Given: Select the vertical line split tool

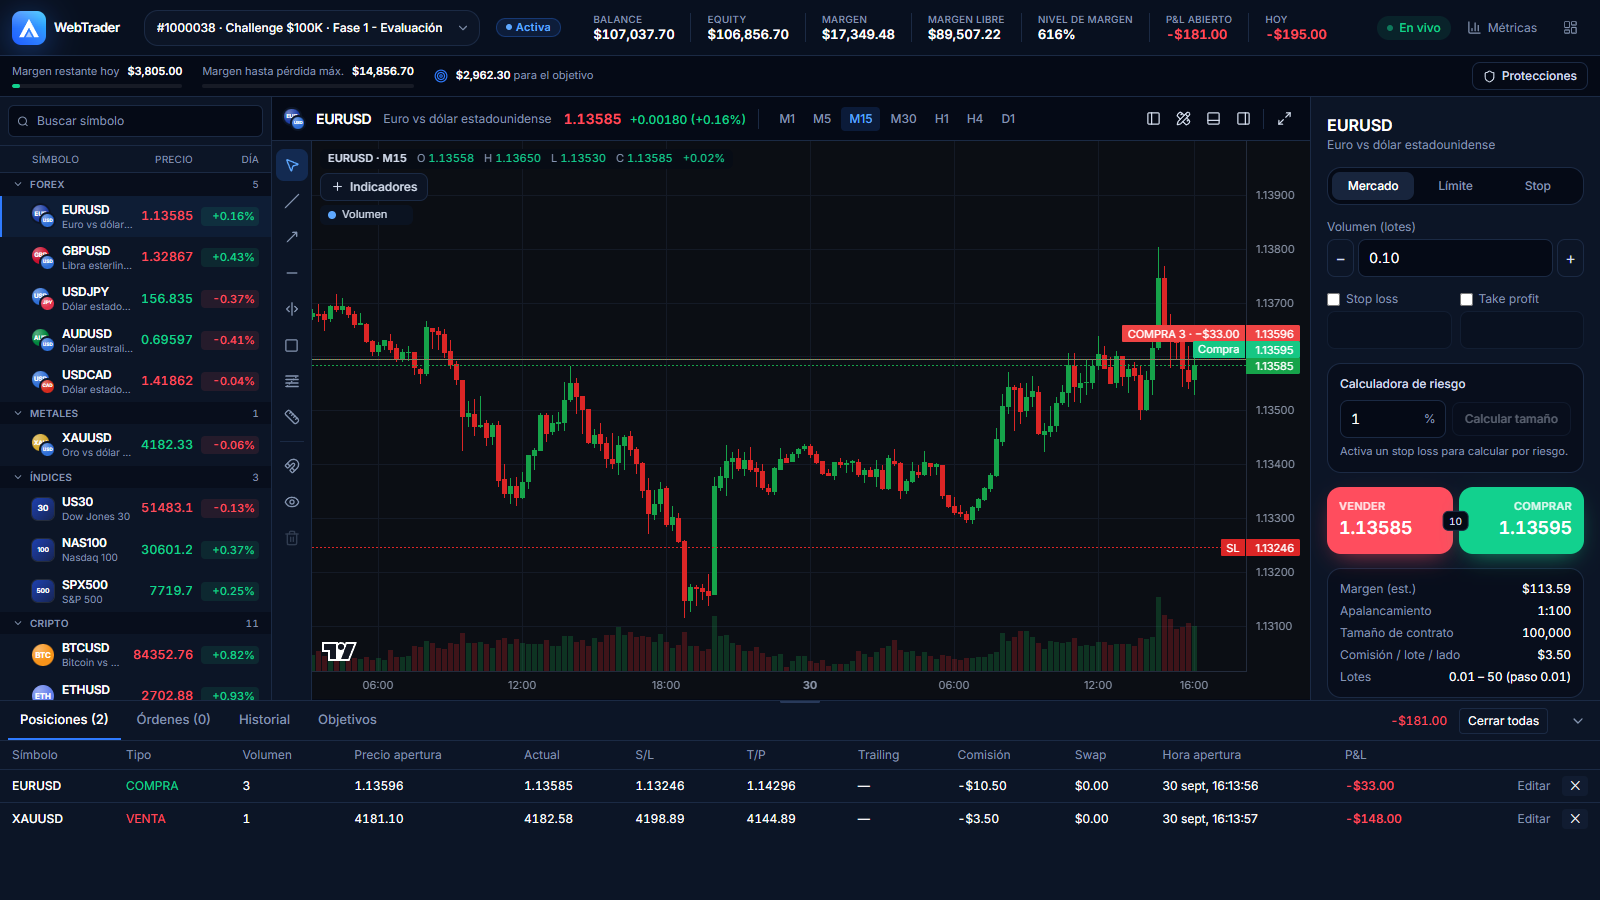Looking at the screenshot, I should (x=292, y=309).
